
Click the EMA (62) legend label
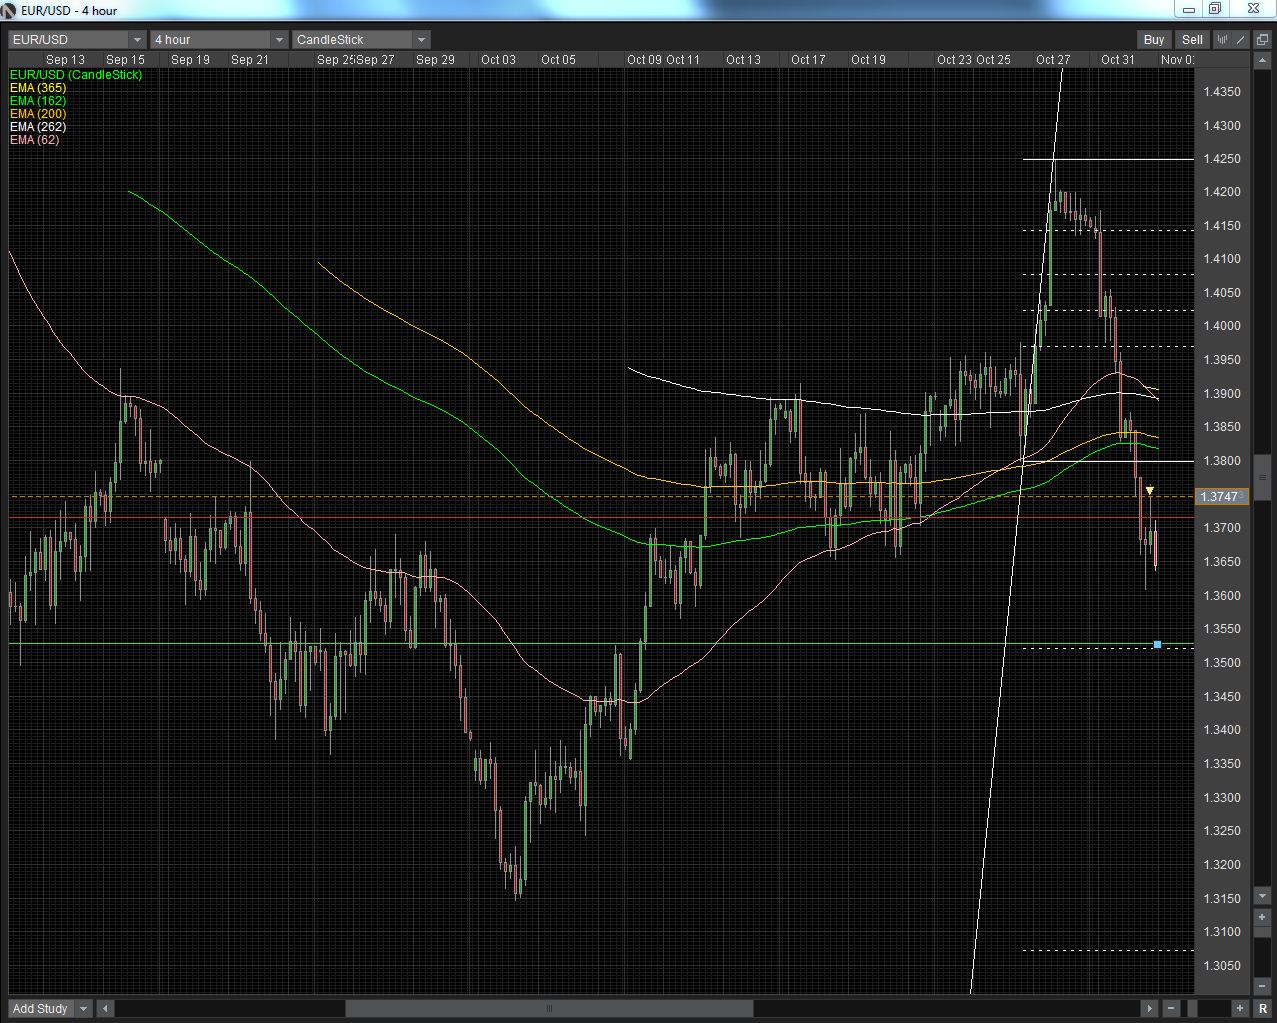pyautogui.click(x=35, y=140)
